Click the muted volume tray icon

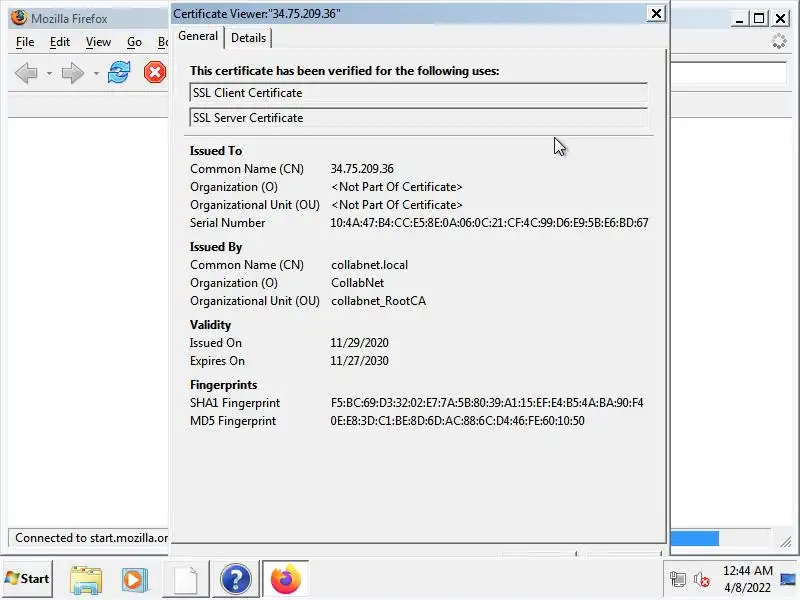pos(702,580)
